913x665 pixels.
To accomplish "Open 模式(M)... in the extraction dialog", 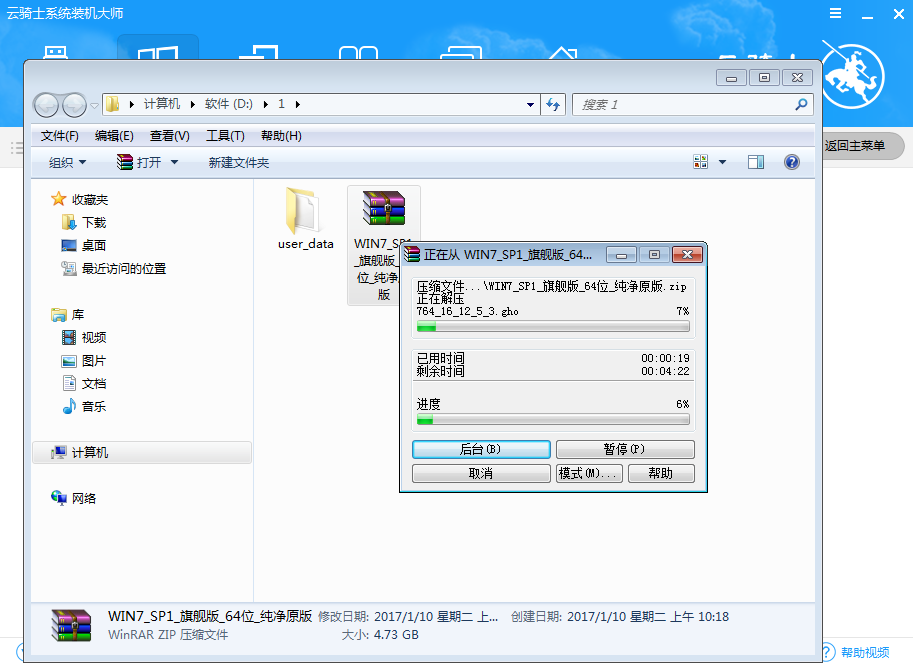I will click(589, 473).
